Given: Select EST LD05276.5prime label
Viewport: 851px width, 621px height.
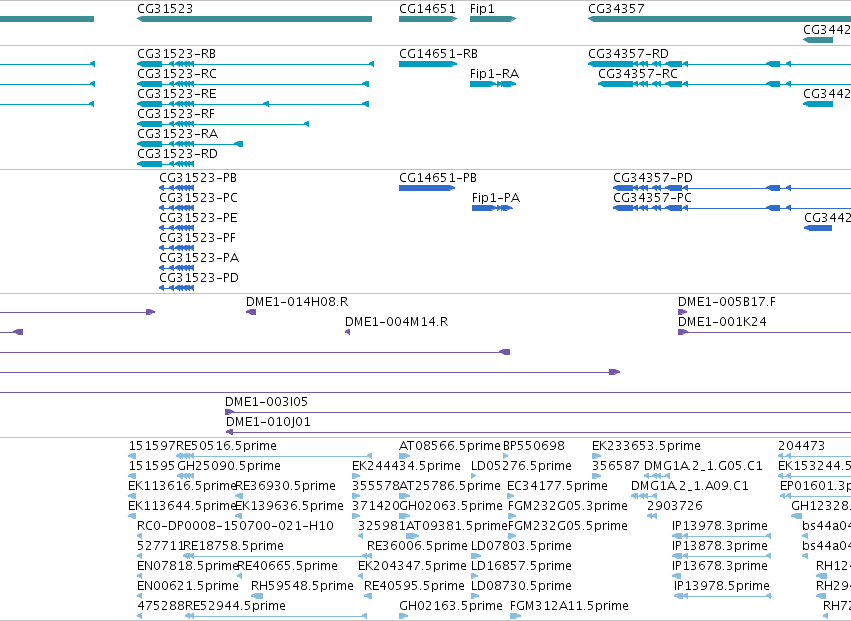Looking at the screenshot, I should pos(521,466).
